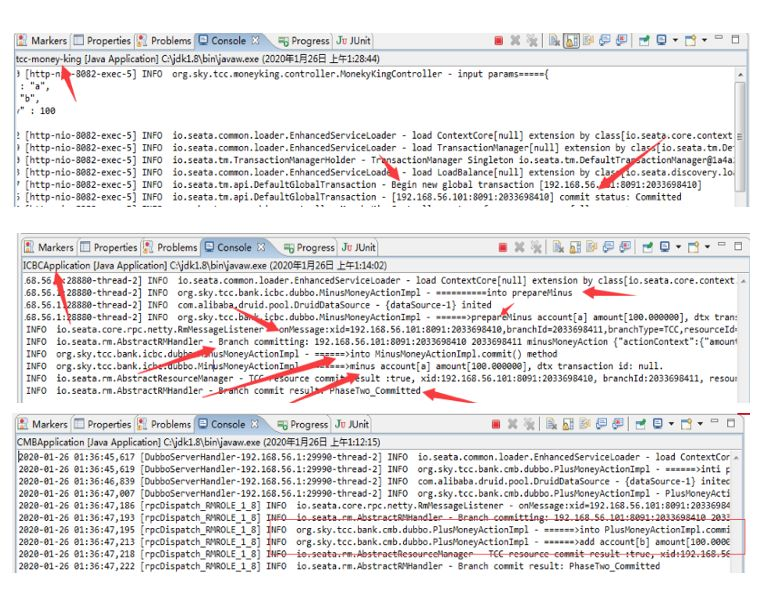Viewport: 764px width, 596px height.
Task: Remove launch in ICBCApplication console
Action: (x=519, y=247)
